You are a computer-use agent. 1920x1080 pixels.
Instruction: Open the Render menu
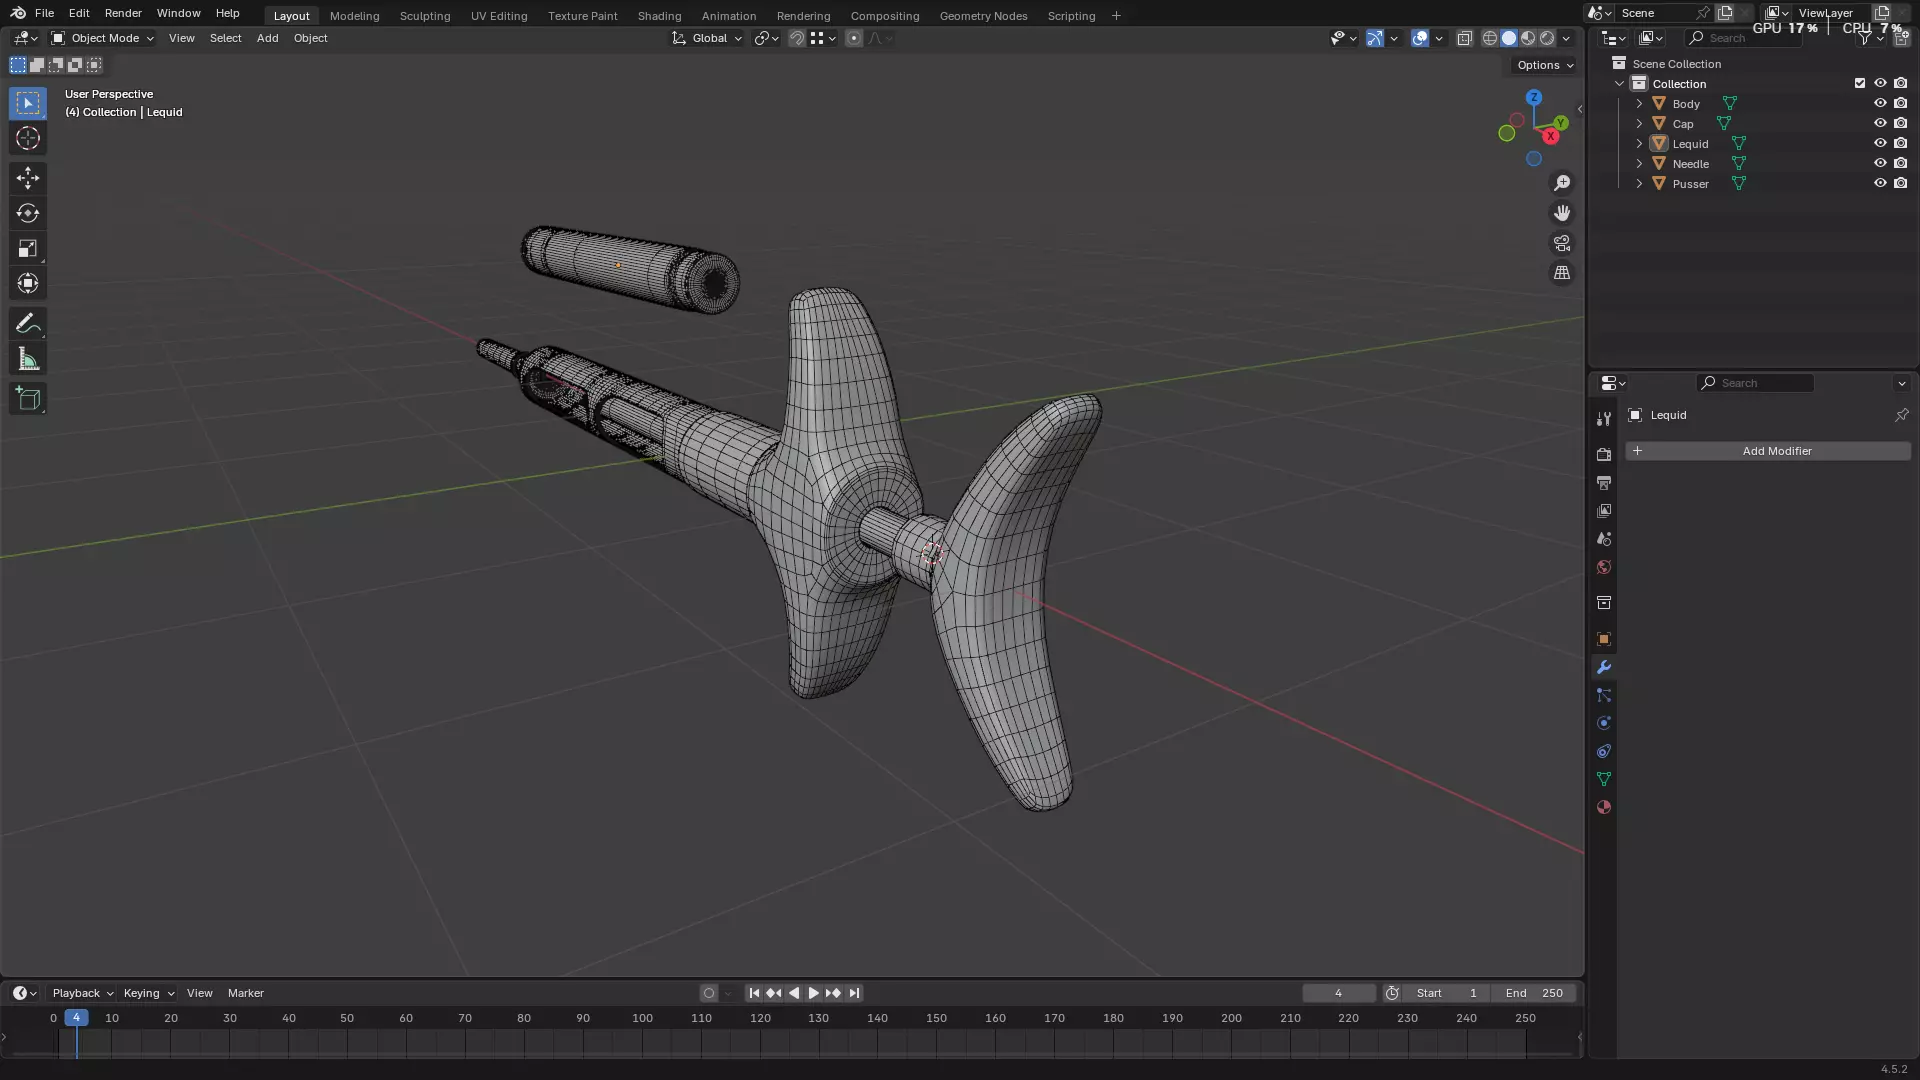(123, 13)
